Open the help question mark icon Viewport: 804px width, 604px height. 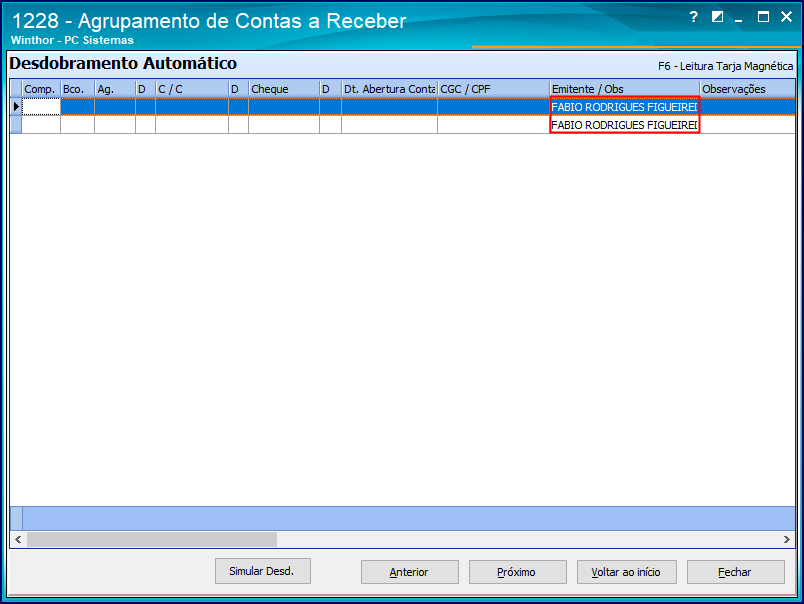pos(694,17)
